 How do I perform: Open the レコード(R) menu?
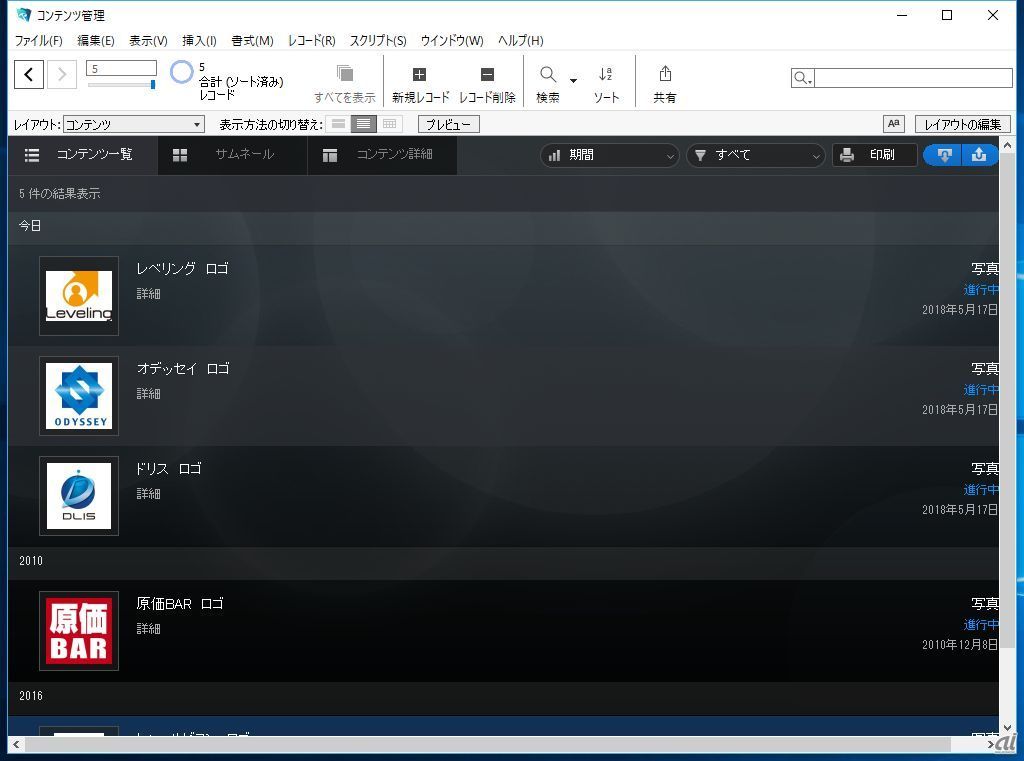(311, 41)
